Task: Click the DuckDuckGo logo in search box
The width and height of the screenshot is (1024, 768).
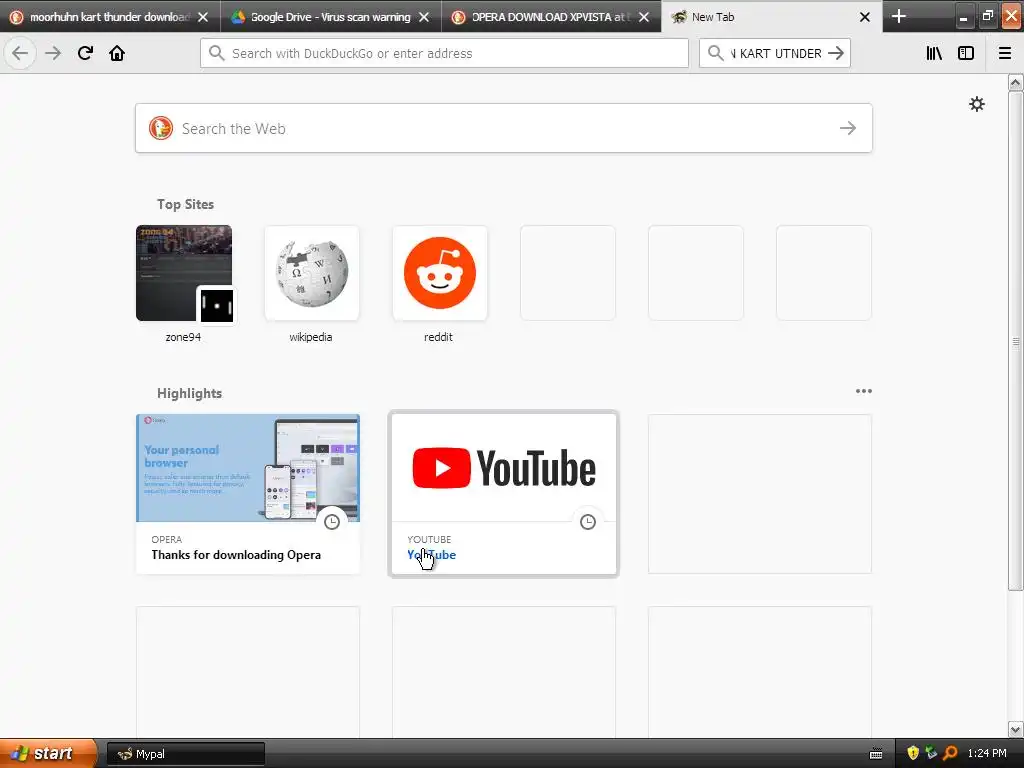Action: 161,128
